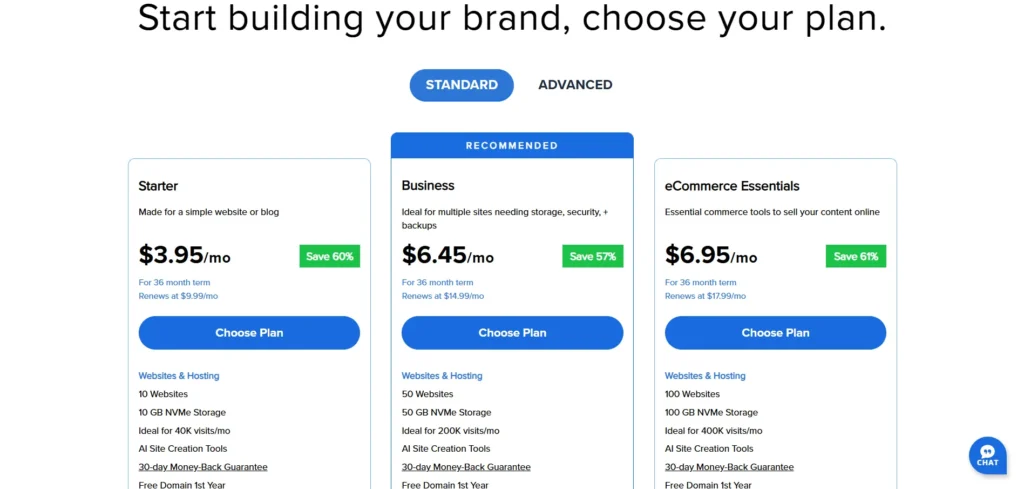This screenshot has height=489, width=1024.
Task: Click the Save 60% badge
Action: point(329,256)
